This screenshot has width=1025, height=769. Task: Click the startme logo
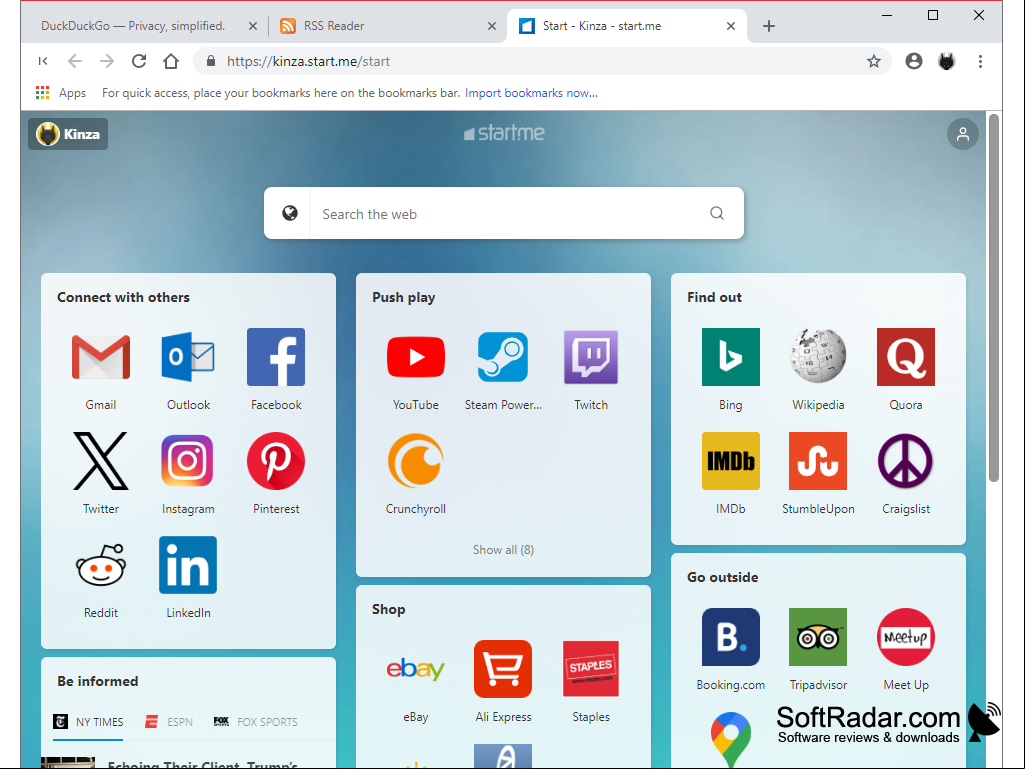pos(504,133)
